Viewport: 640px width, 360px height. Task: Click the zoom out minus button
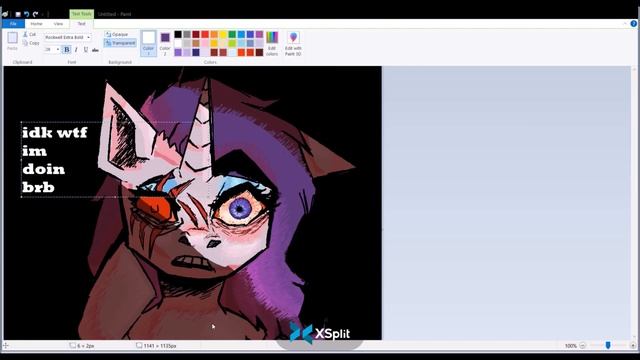[582, 346]
